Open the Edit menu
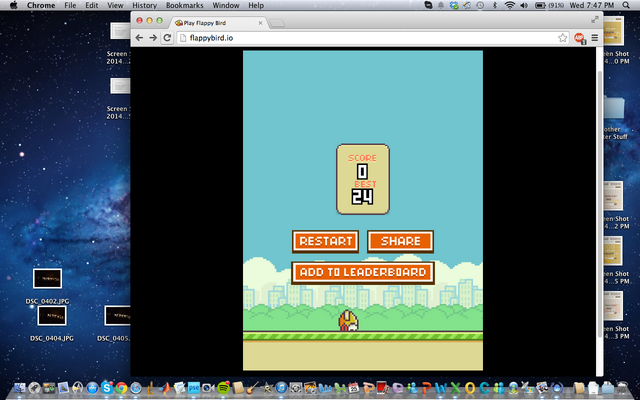640x400 pixels. pos(91,5)
